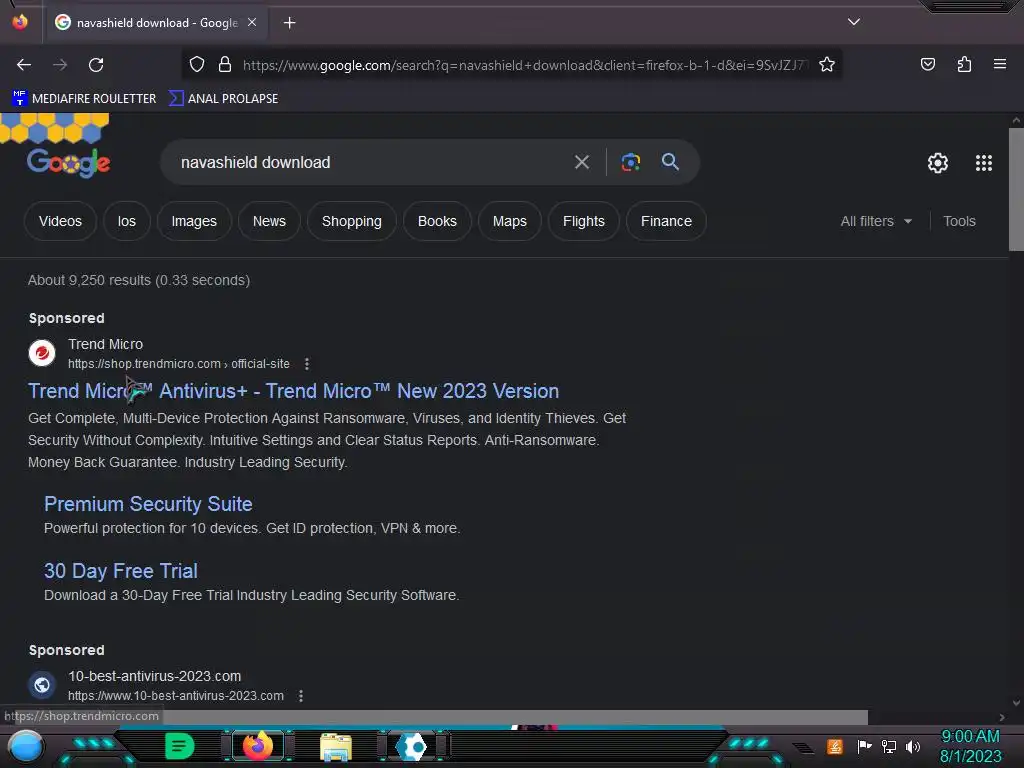The width and height of the screenshot is (1024, 768).
Task: Switch to Finance results
Action: pyautogui.click(x=666, y=221)
